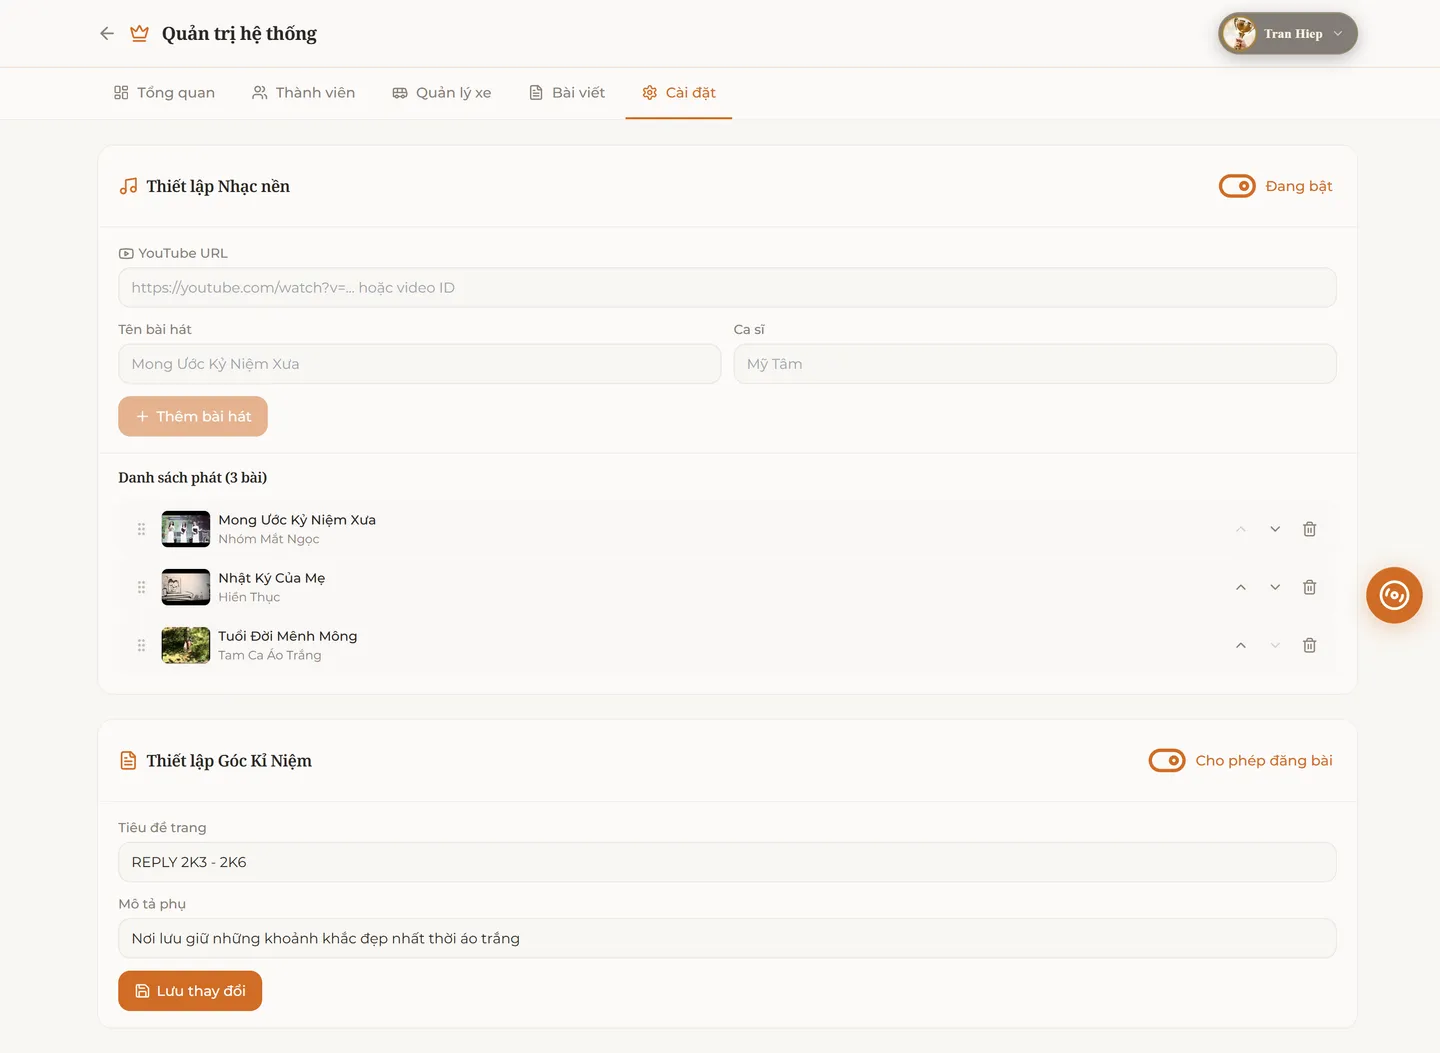1440x1053 pixels.
Task: Switch to the Thành viên tab
Action: click(x=303, y=93)
